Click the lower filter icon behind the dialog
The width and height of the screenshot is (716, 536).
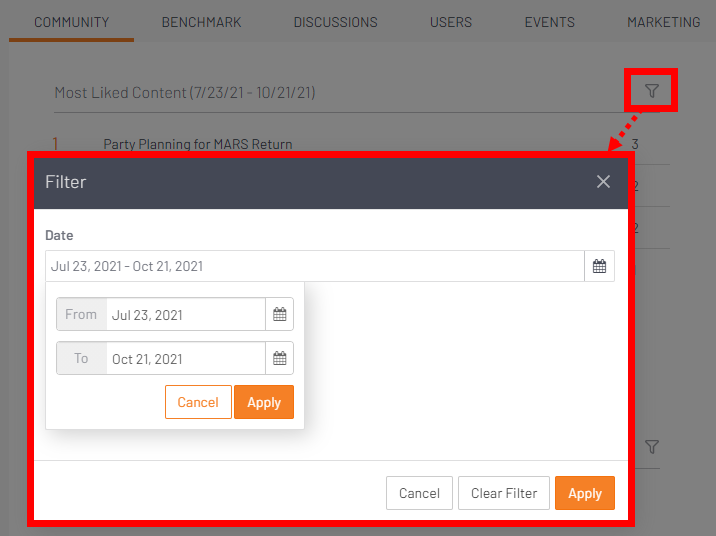pyautogui.click(x=652, y=446)
